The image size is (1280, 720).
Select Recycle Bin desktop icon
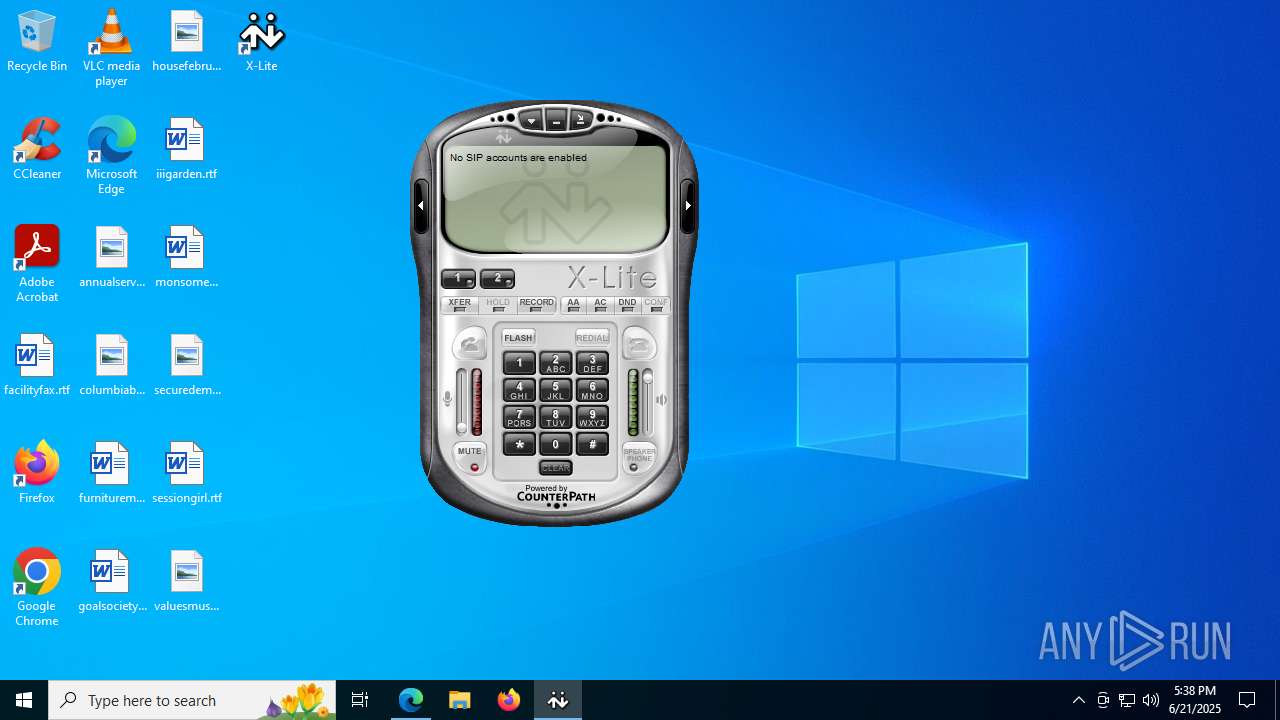pyautogui.click(x=37, y=42)
